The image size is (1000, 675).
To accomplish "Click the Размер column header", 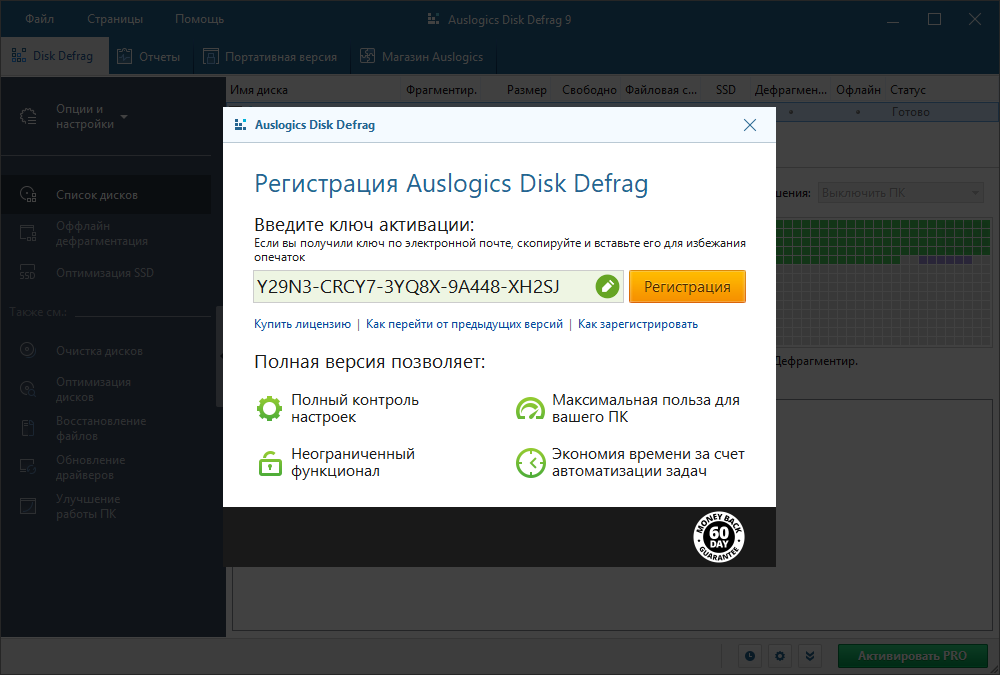I will 526,90.
